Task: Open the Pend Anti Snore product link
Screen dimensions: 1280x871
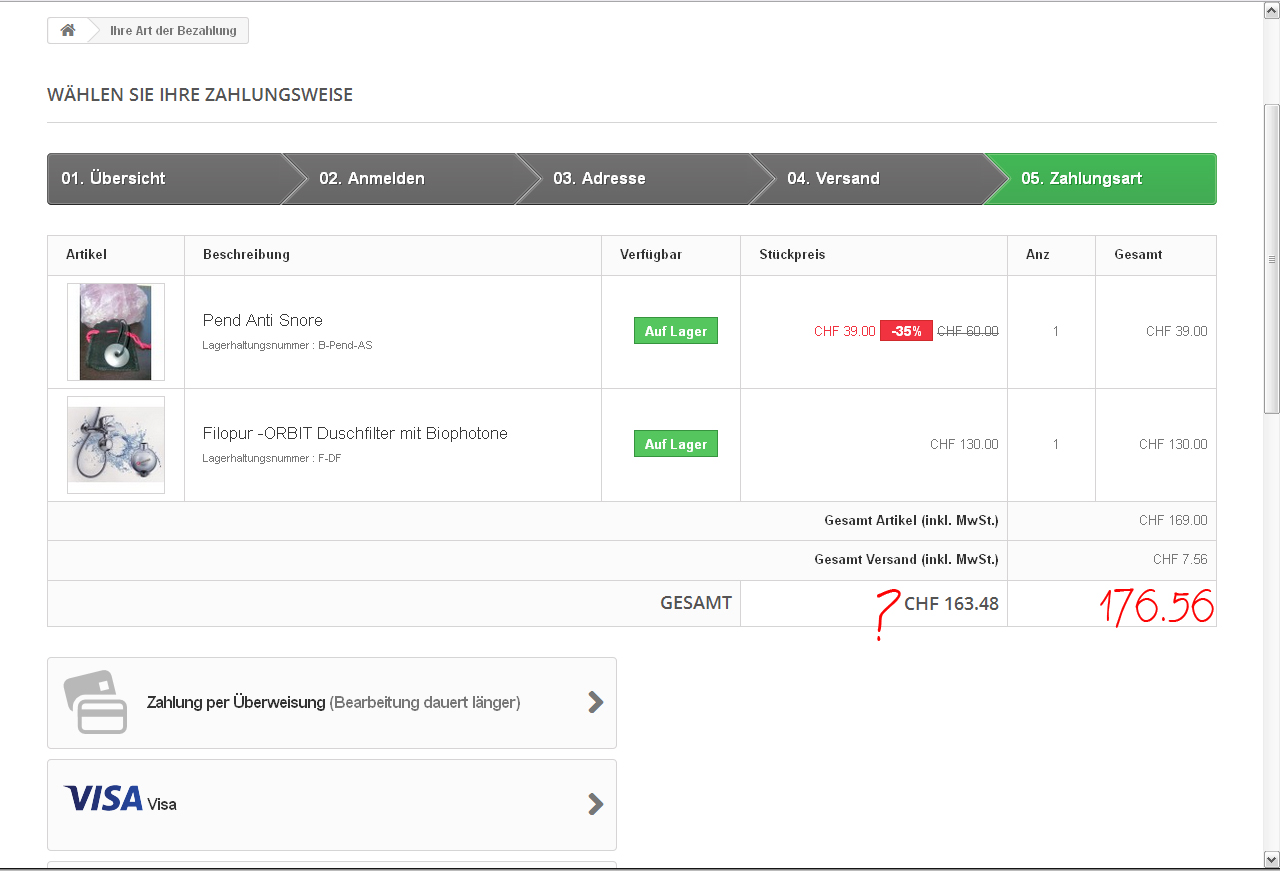Action: (x=263, y=320)
